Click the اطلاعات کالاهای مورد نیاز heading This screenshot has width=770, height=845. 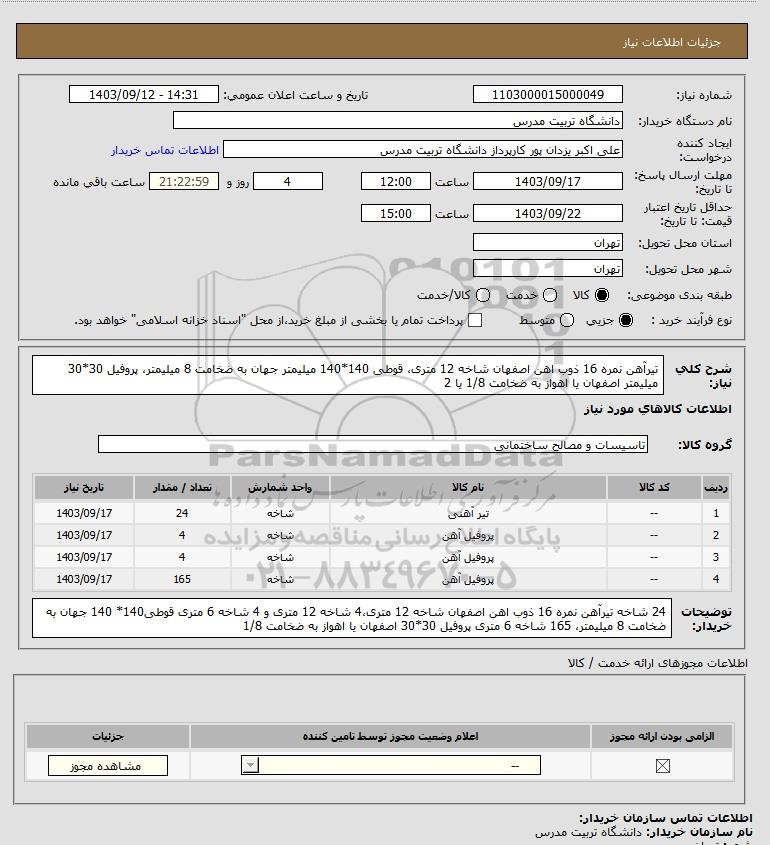[658, 409]
